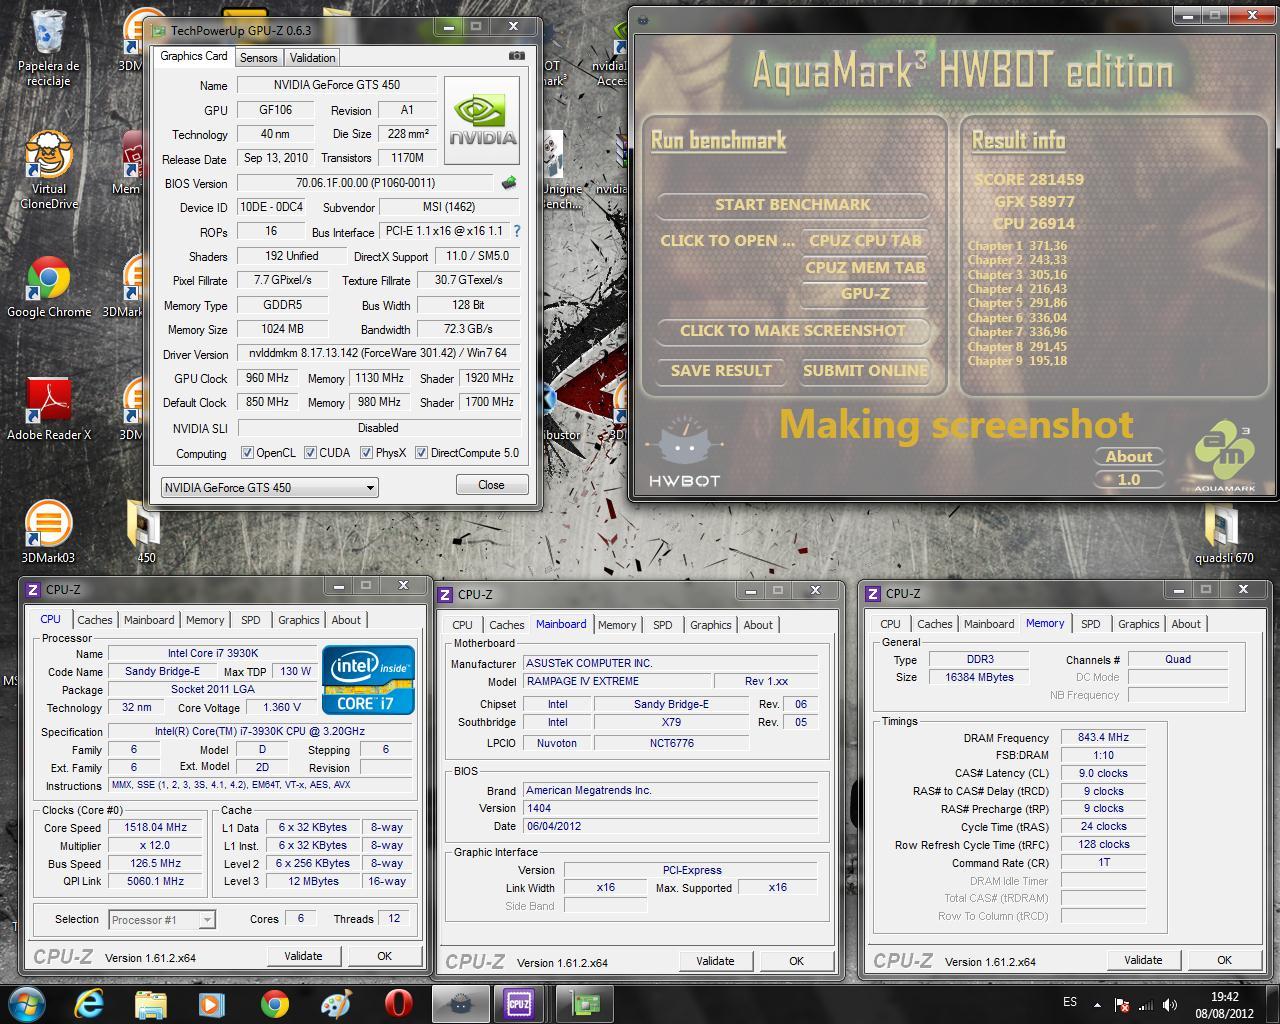The image size is (1280, 1024).
Task: Click the volume icon in the system tray
Action: point(1168,1005)
